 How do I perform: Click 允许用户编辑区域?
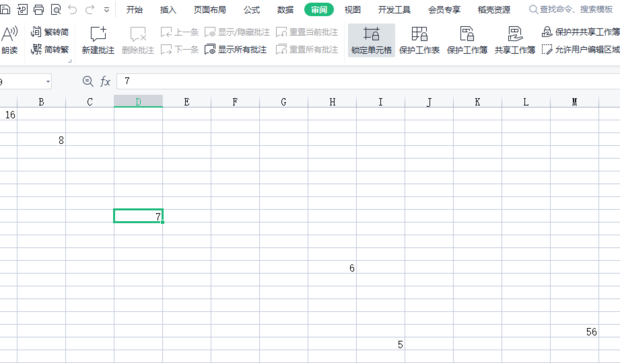point(580,49)
